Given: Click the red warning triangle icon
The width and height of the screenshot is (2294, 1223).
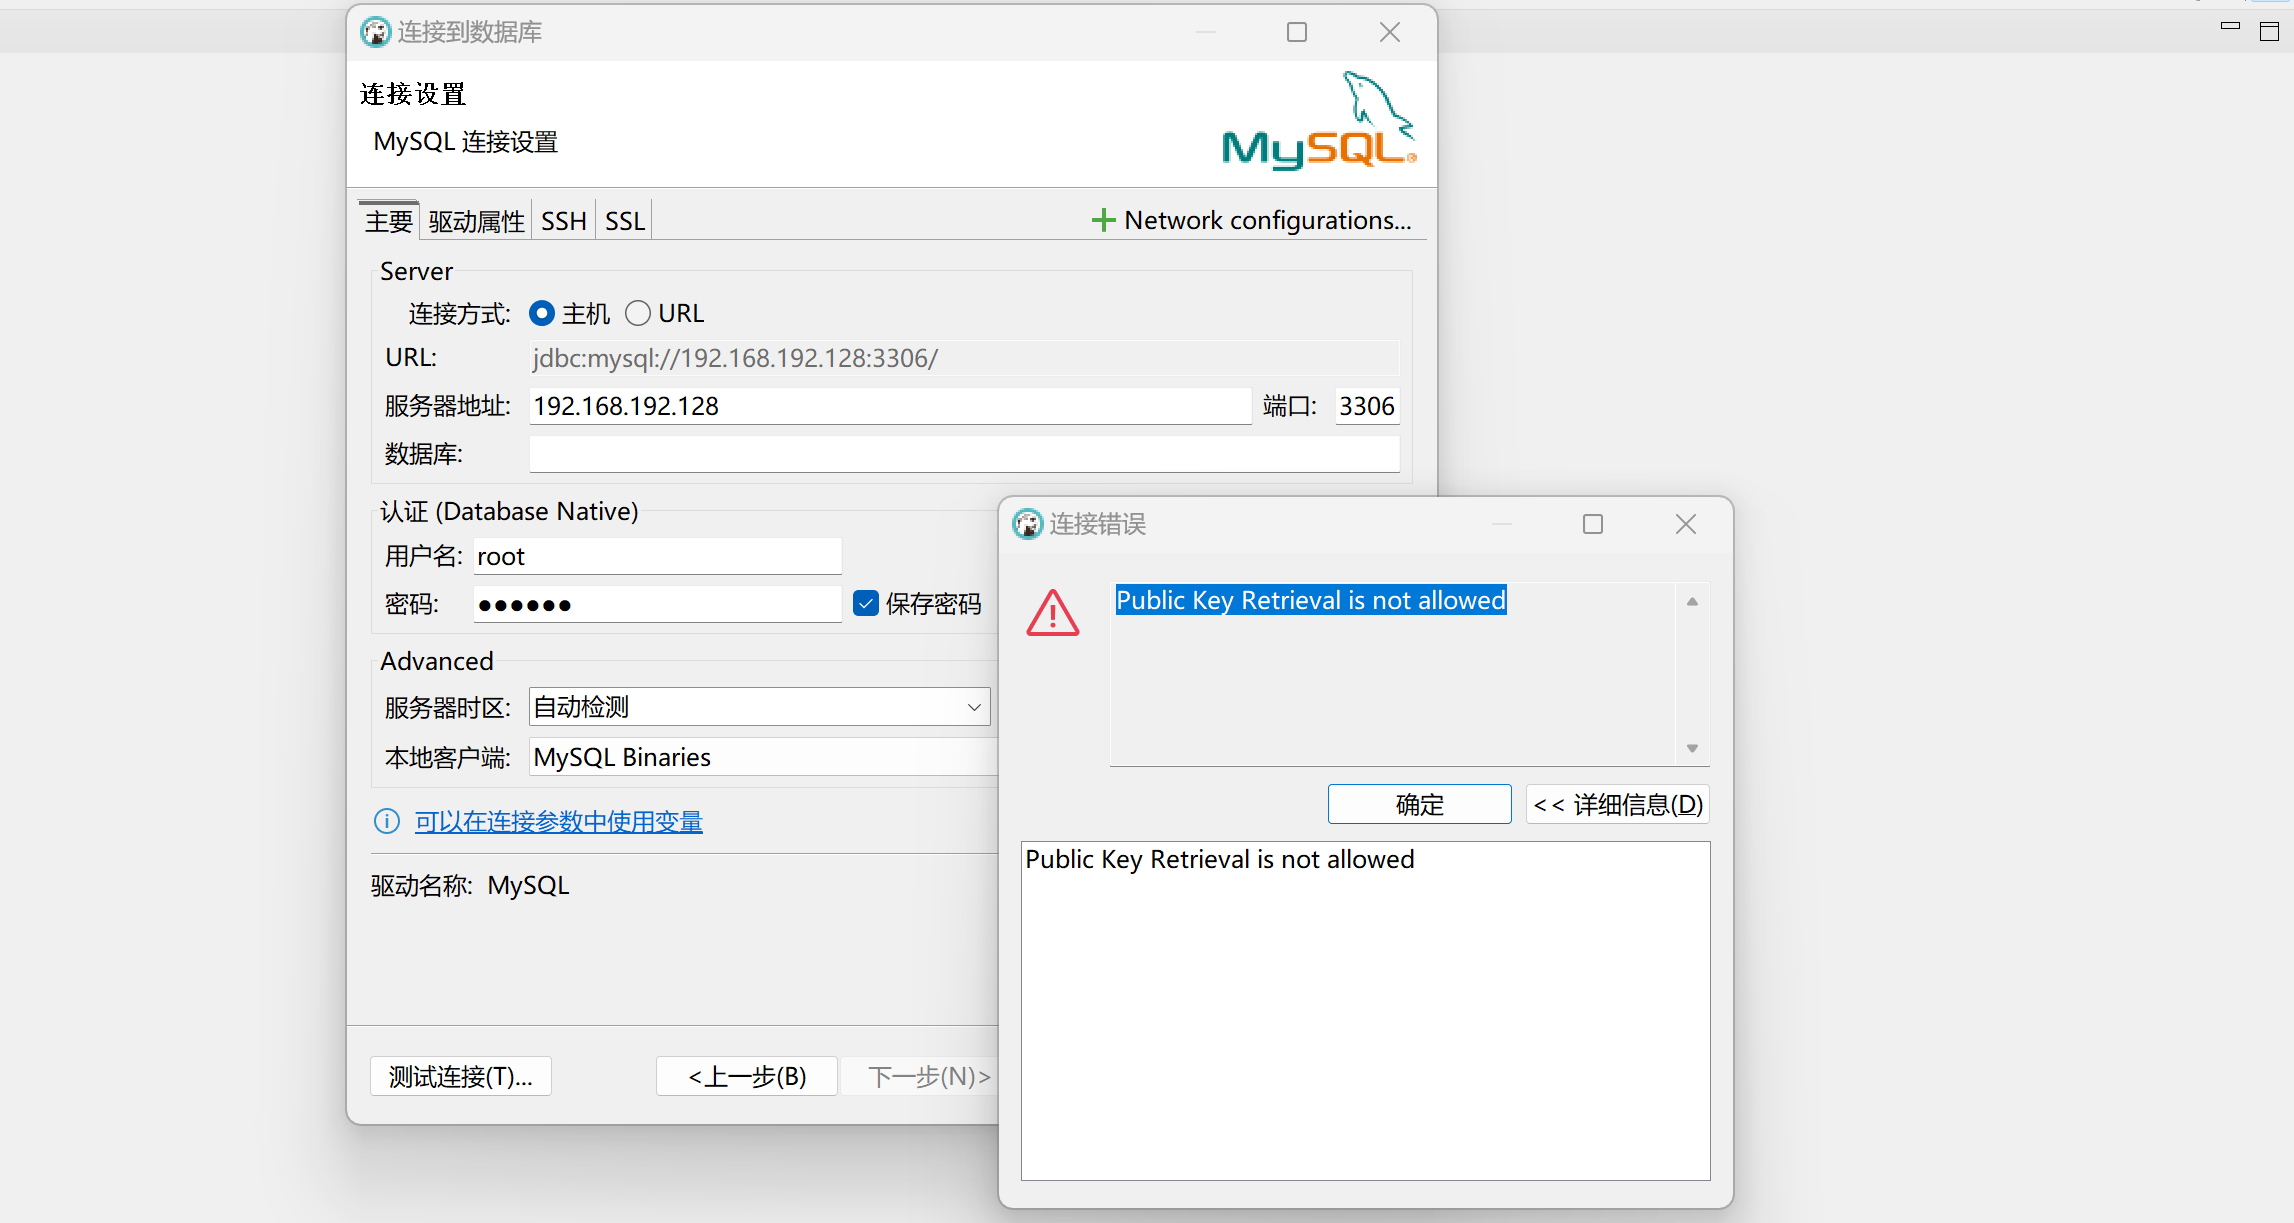Looking at the screenshot, I should coord(1052,613).
